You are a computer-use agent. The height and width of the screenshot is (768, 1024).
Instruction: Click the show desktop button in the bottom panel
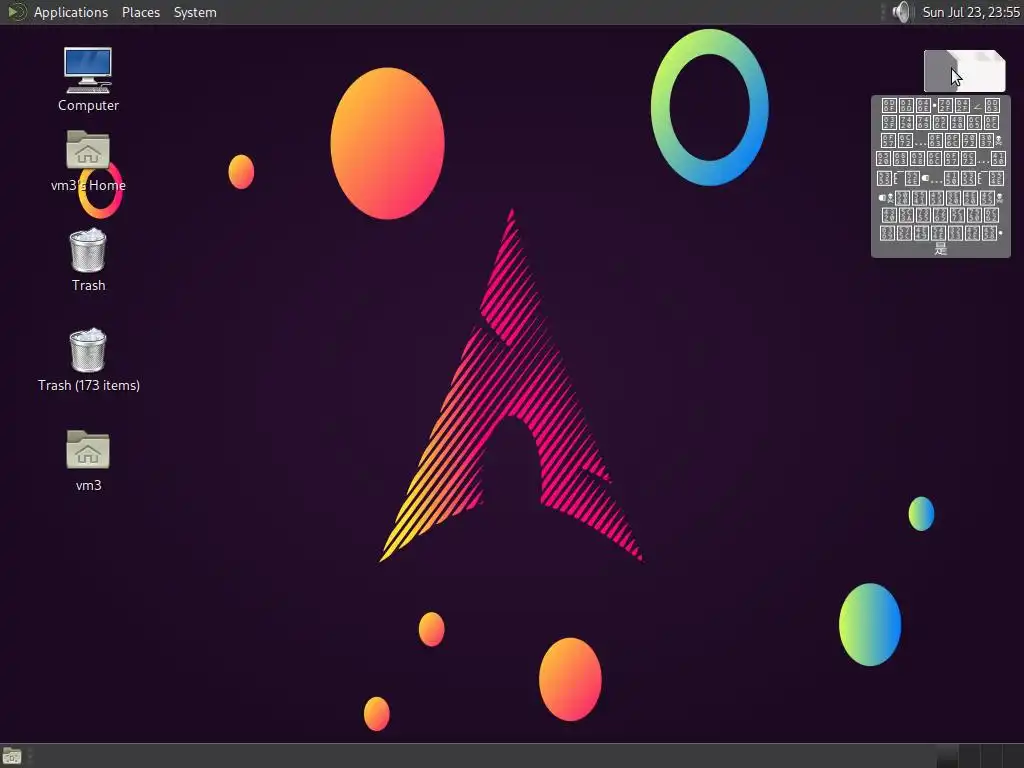12,756
